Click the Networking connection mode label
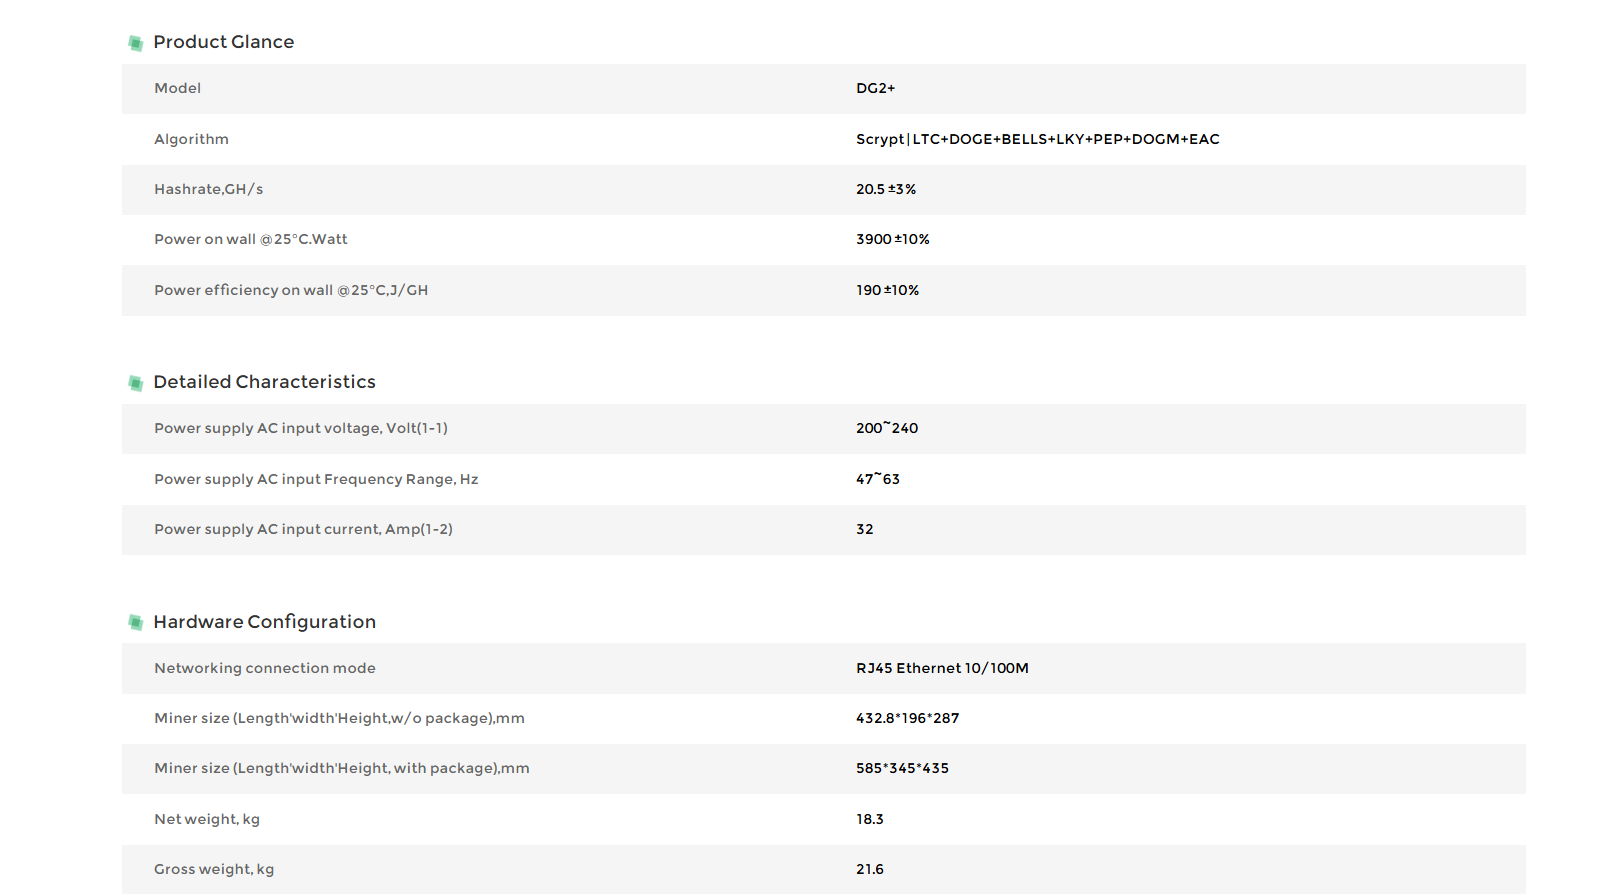This screenshot has height=894, width=1624. click(264, 668)
